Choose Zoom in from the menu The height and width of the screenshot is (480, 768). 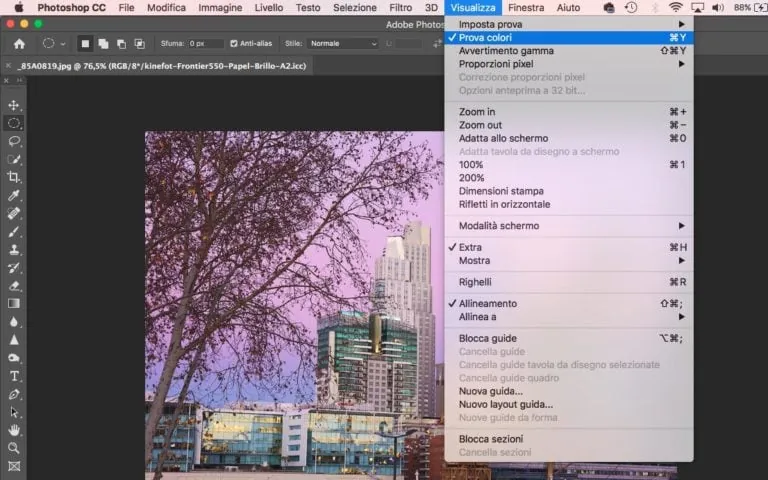569,112
